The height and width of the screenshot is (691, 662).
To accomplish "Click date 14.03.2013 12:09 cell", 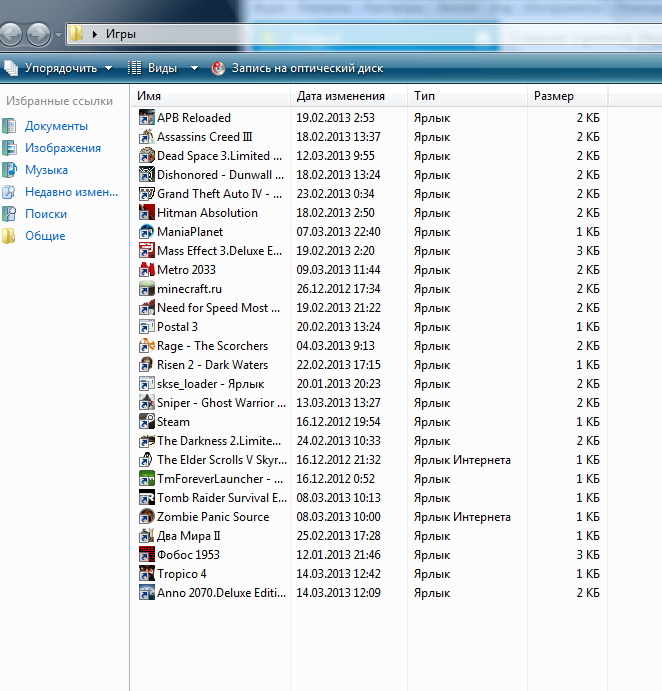I will point(338,593).
